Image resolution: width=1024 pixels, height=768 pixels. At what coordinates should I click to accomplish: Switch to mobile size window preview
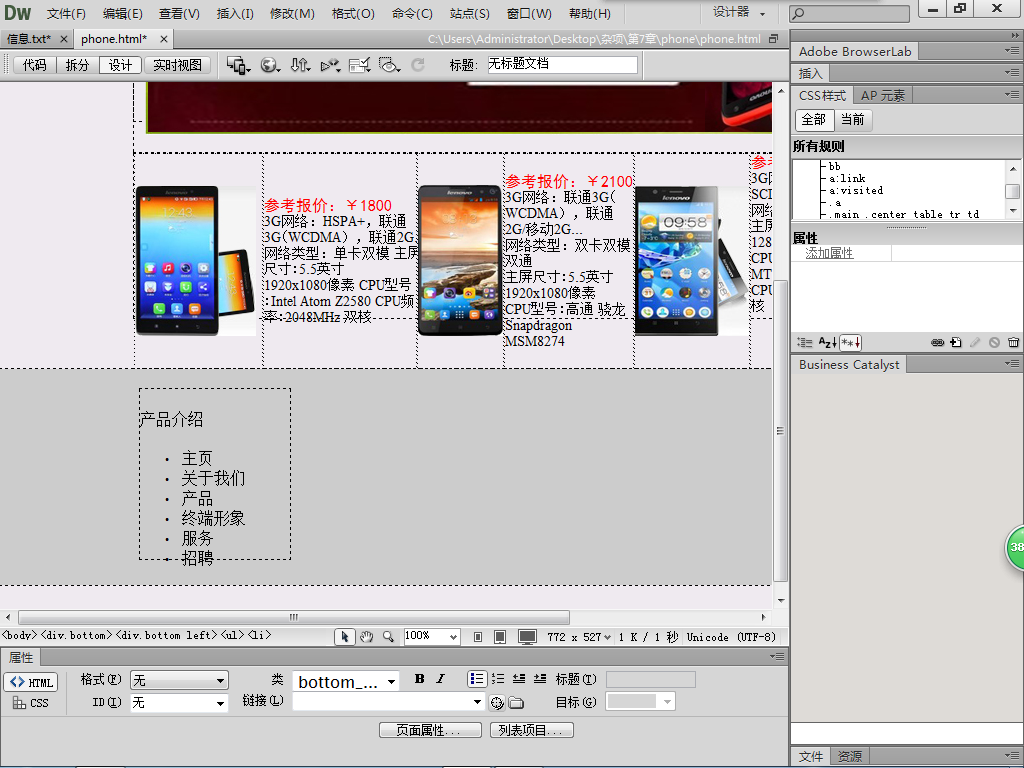click(478, 637)
